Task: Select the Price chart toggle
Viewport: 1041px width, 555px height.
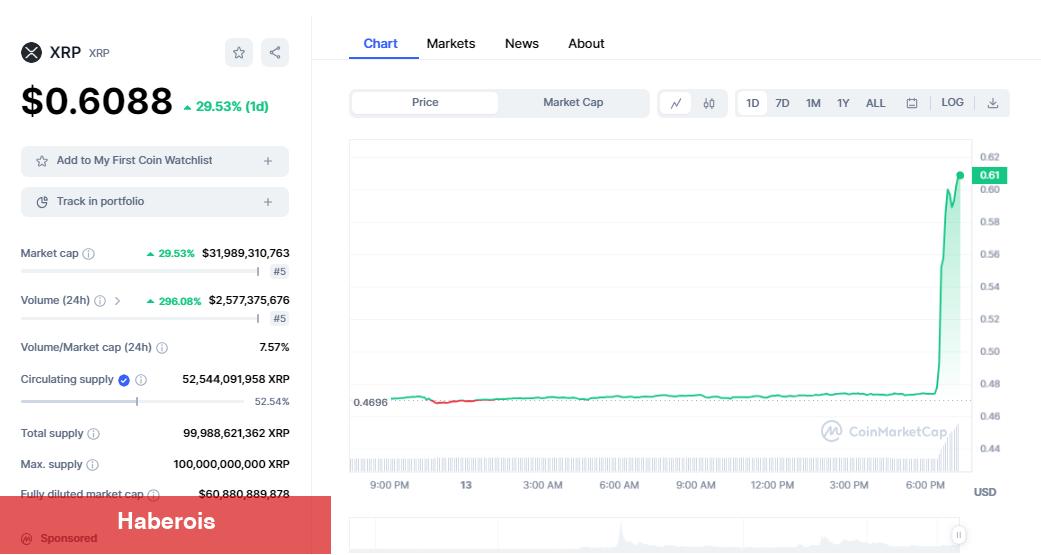Action: click(x=425, y=103)
